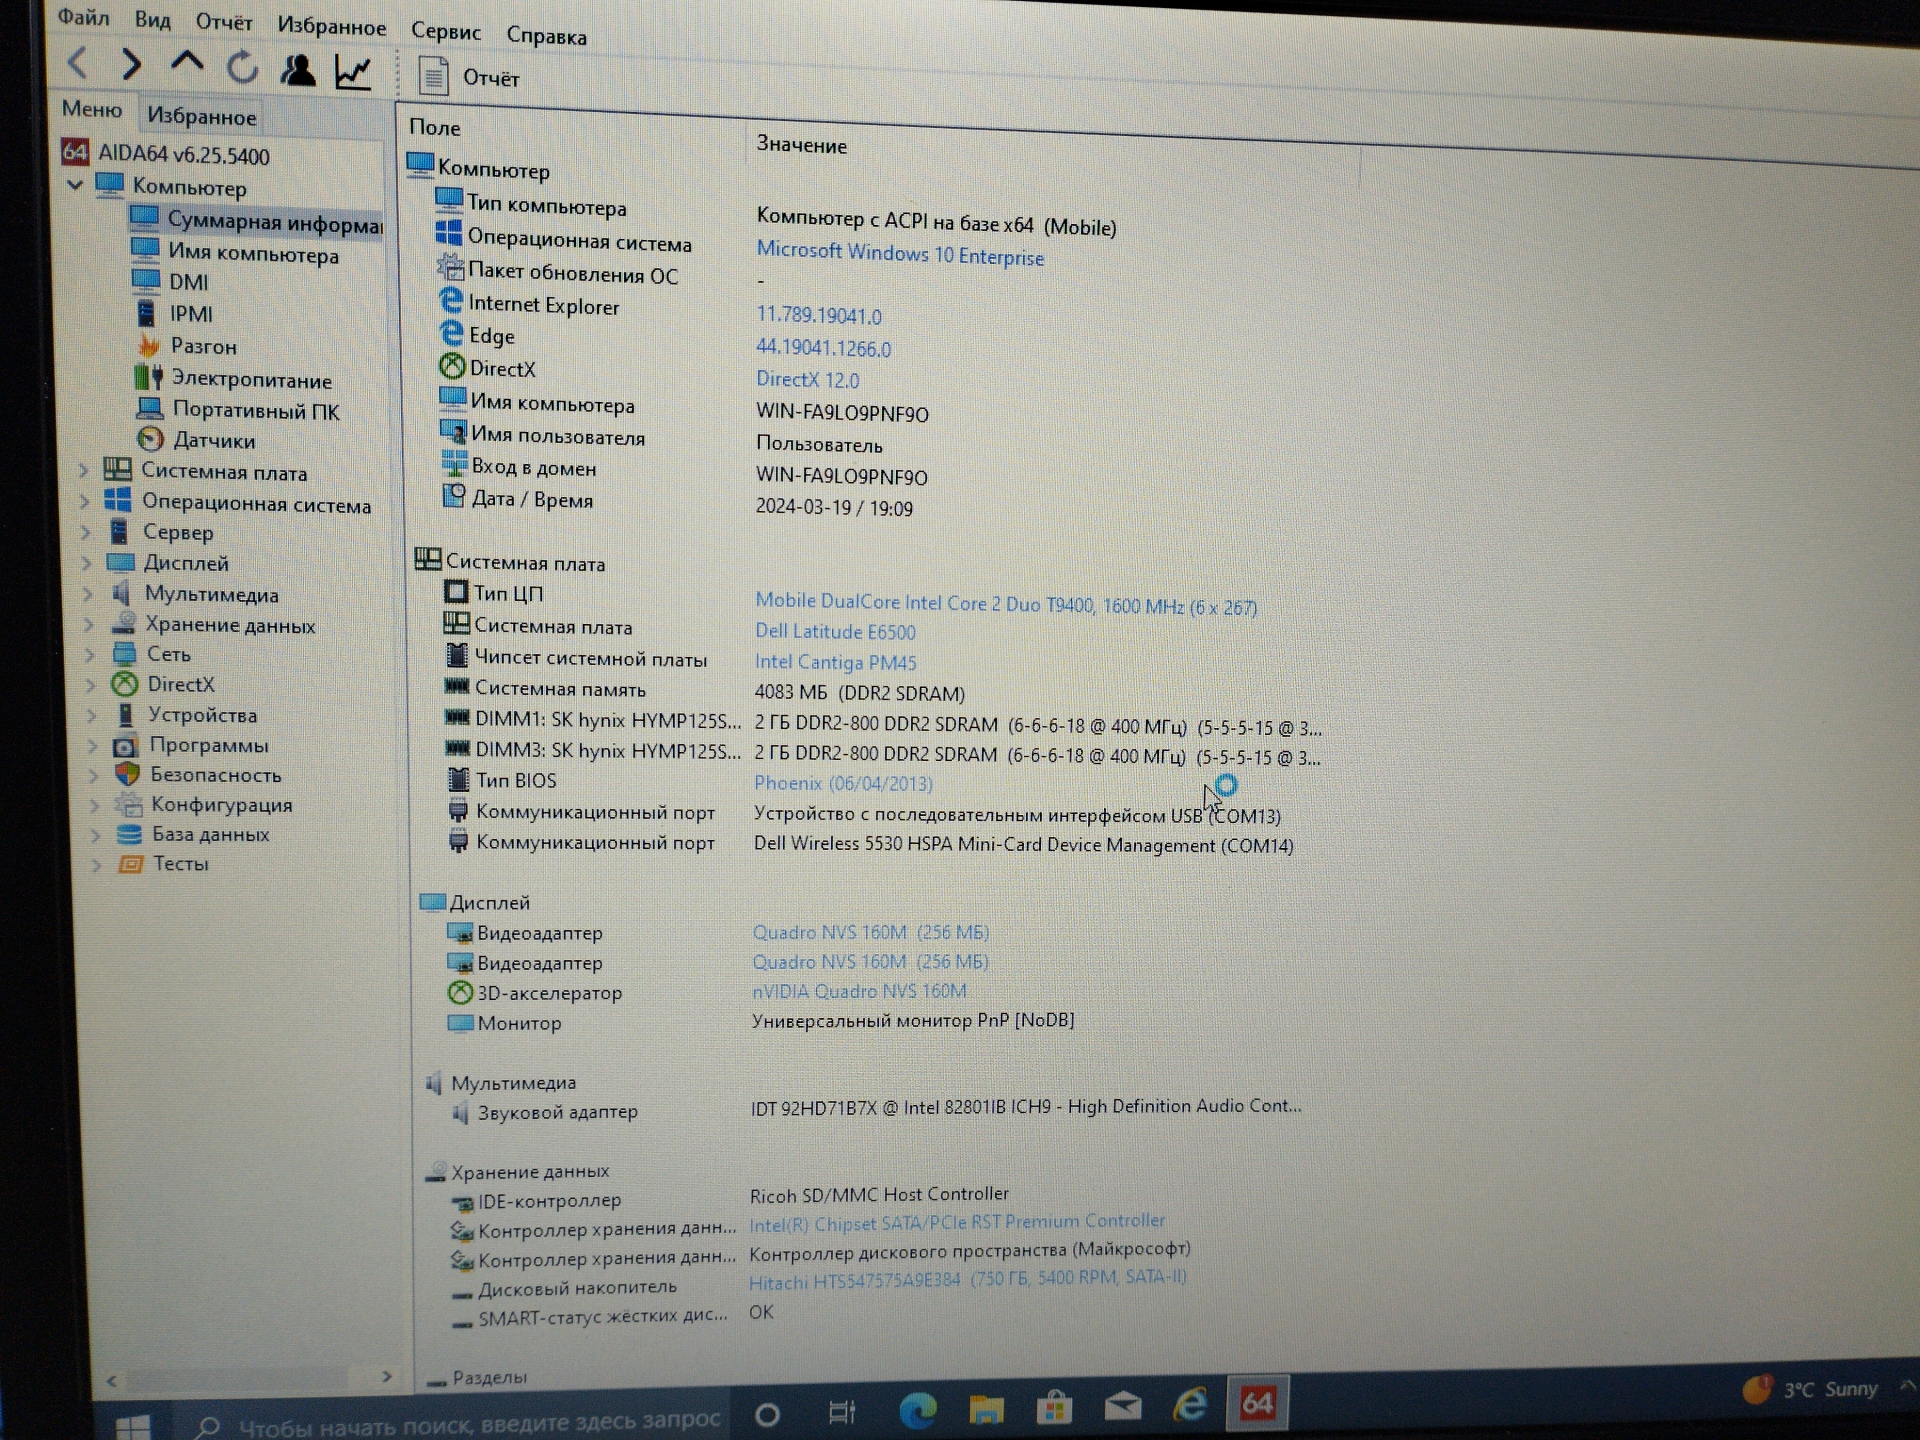Viewport: 1920px width, 1440px height.
Task: Open the Справка menu
Action: point(546,36)
